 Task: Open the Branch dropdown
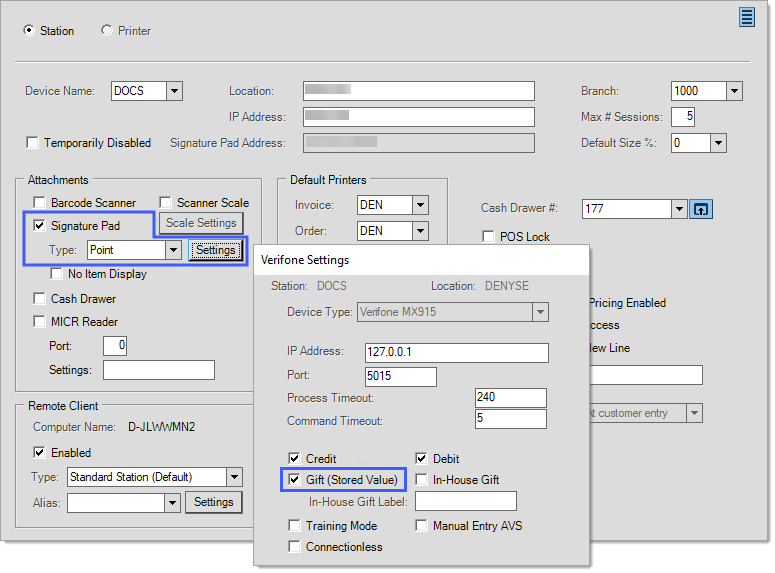pyautogui.click(x=734, y=91)
